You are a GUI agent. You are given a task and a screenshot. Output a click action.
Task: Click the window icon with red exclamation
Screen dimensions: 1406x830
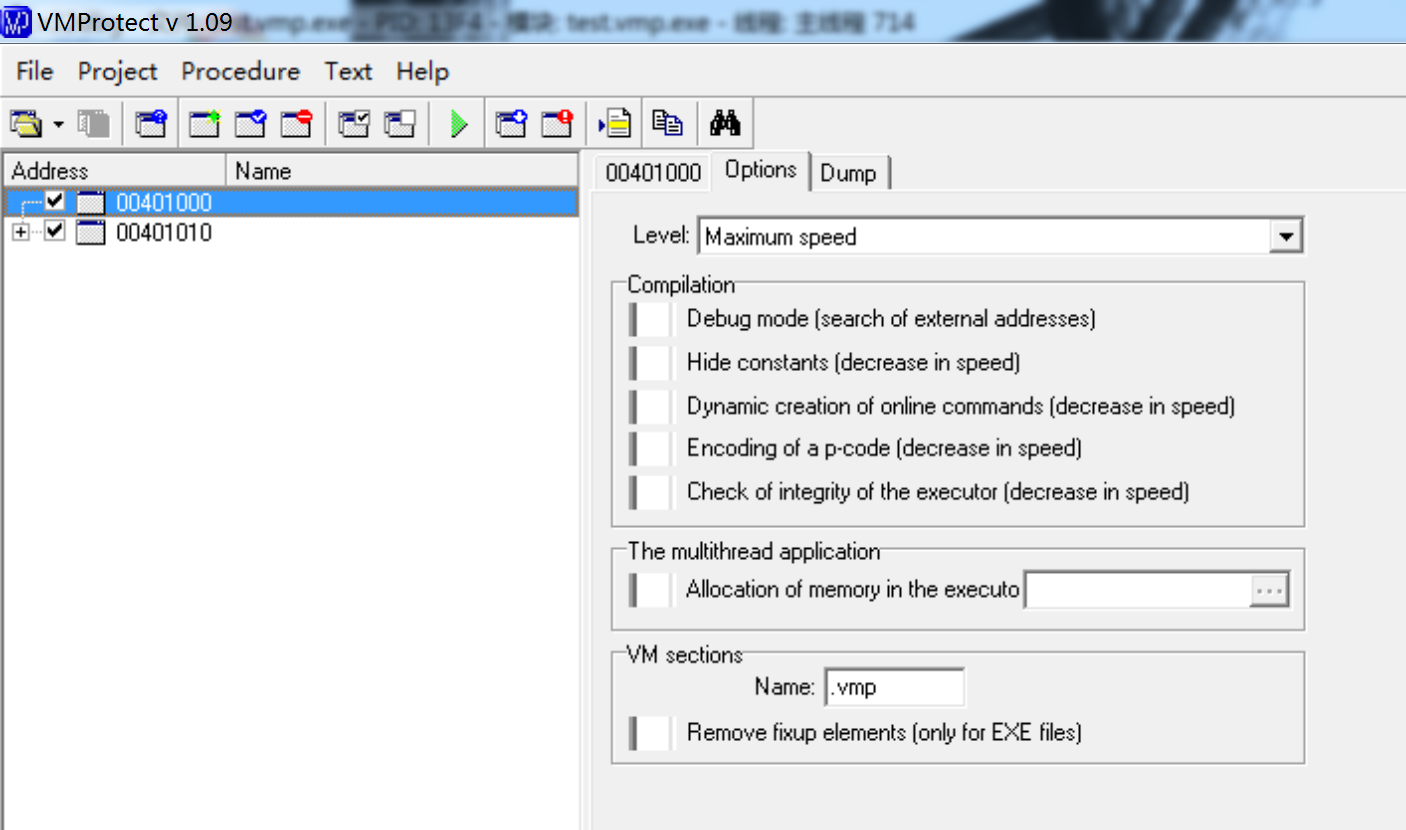(x=558, y=124)
